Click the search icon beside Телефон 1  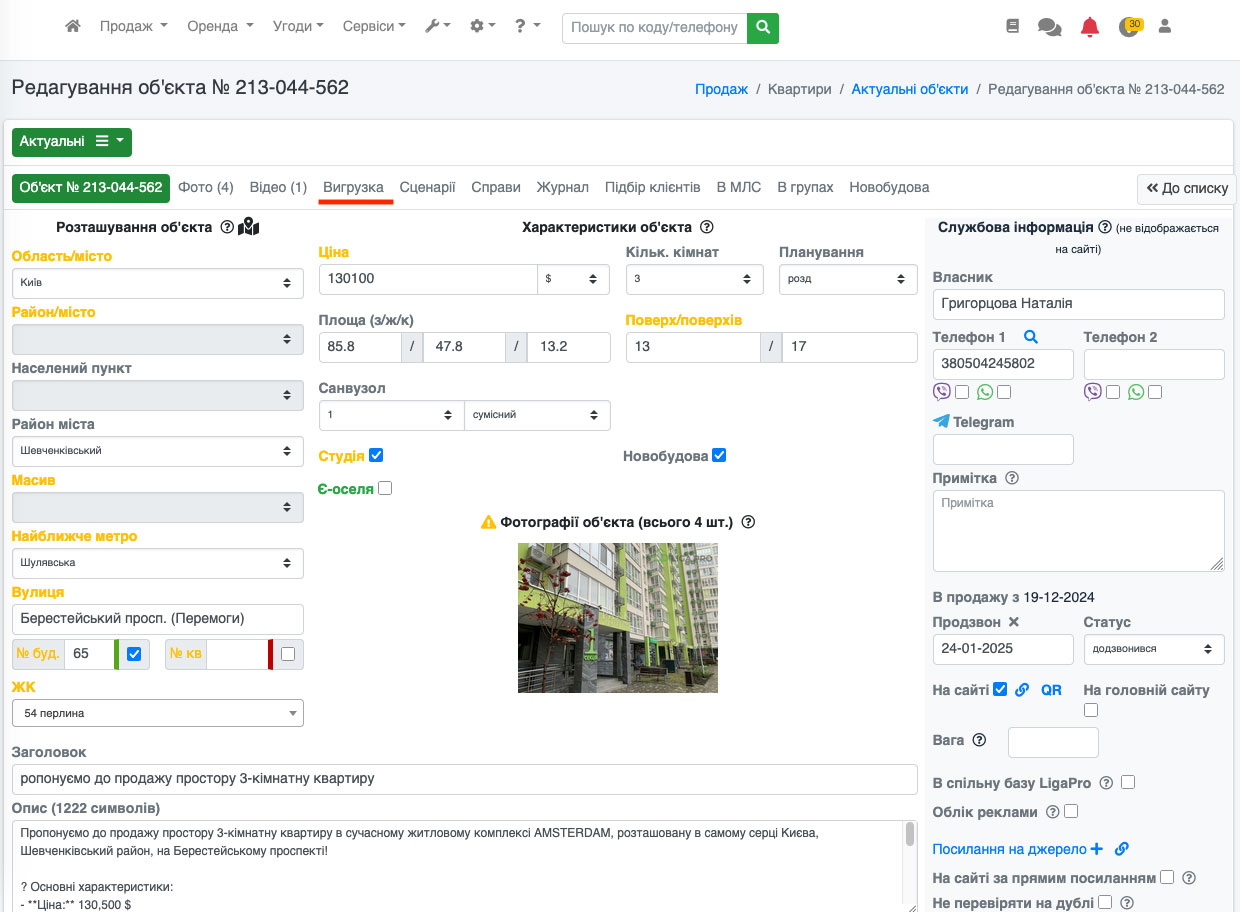pos(1031,338)
